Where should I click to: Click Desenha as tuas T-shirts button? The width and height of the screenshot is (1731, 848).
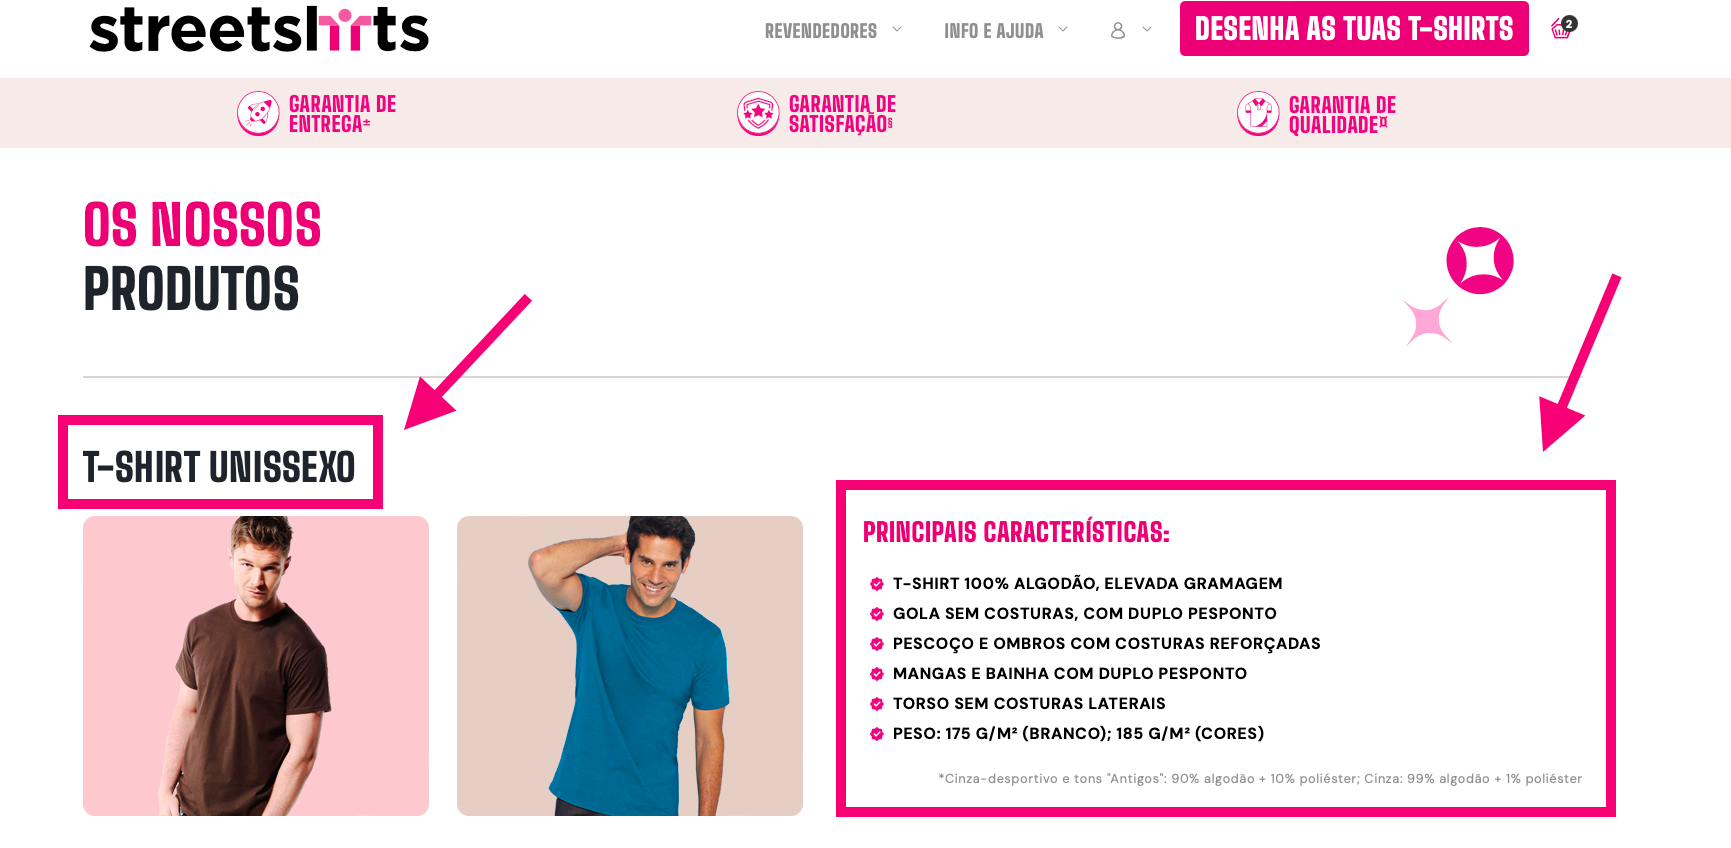1354,29
